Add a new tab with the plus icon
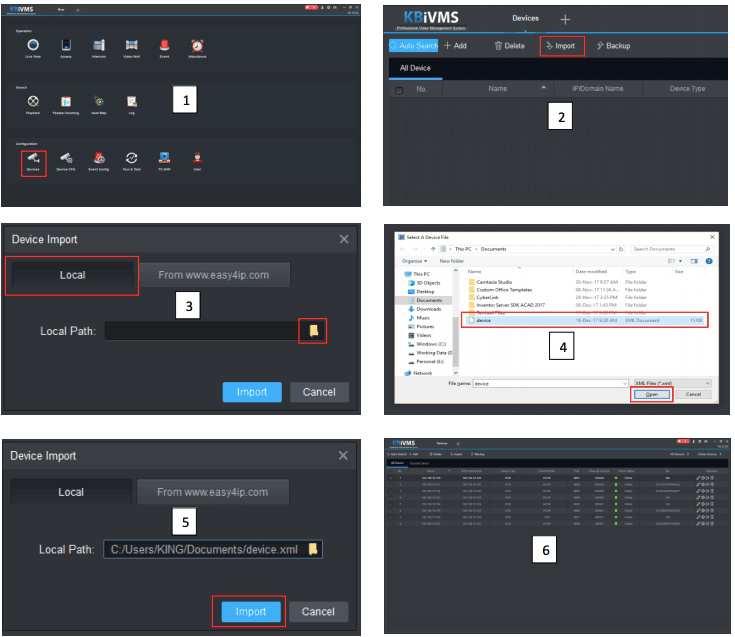 [565, 19]
